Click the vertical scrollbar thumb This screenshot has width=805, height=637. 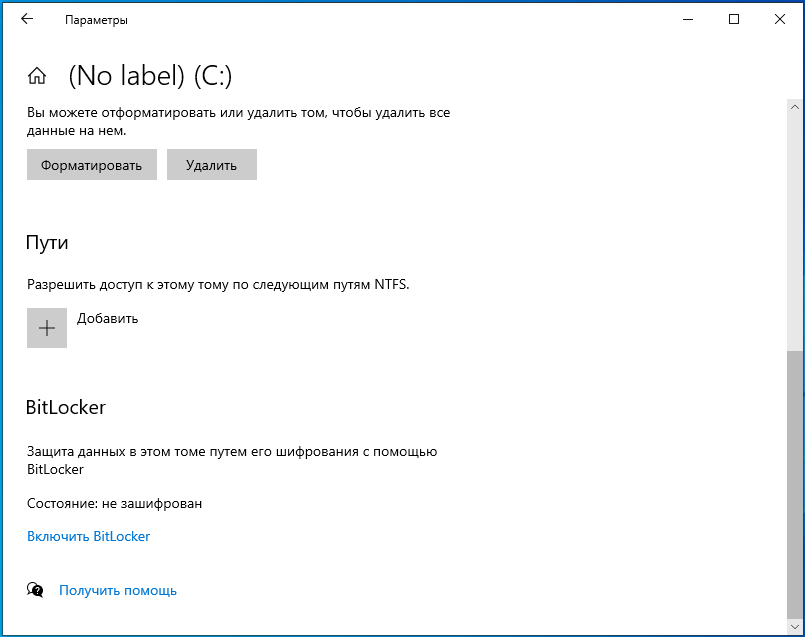[795, 485]
